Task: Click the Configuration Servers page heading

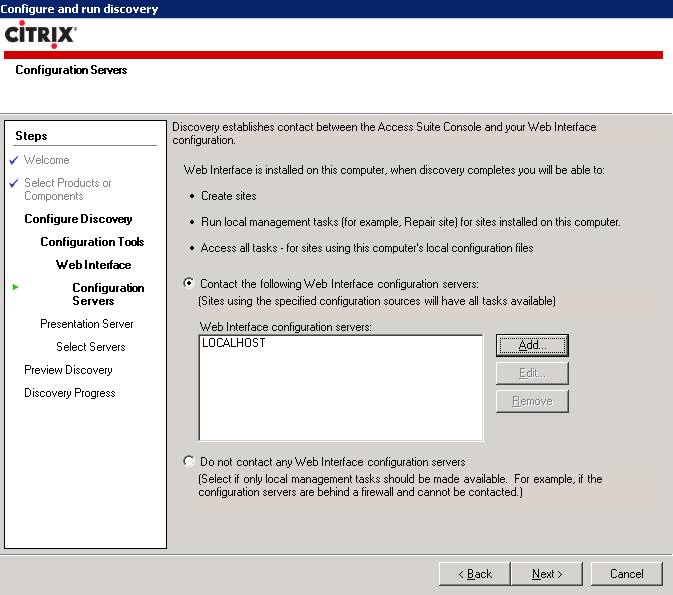Action: click(x=71, y=70)
